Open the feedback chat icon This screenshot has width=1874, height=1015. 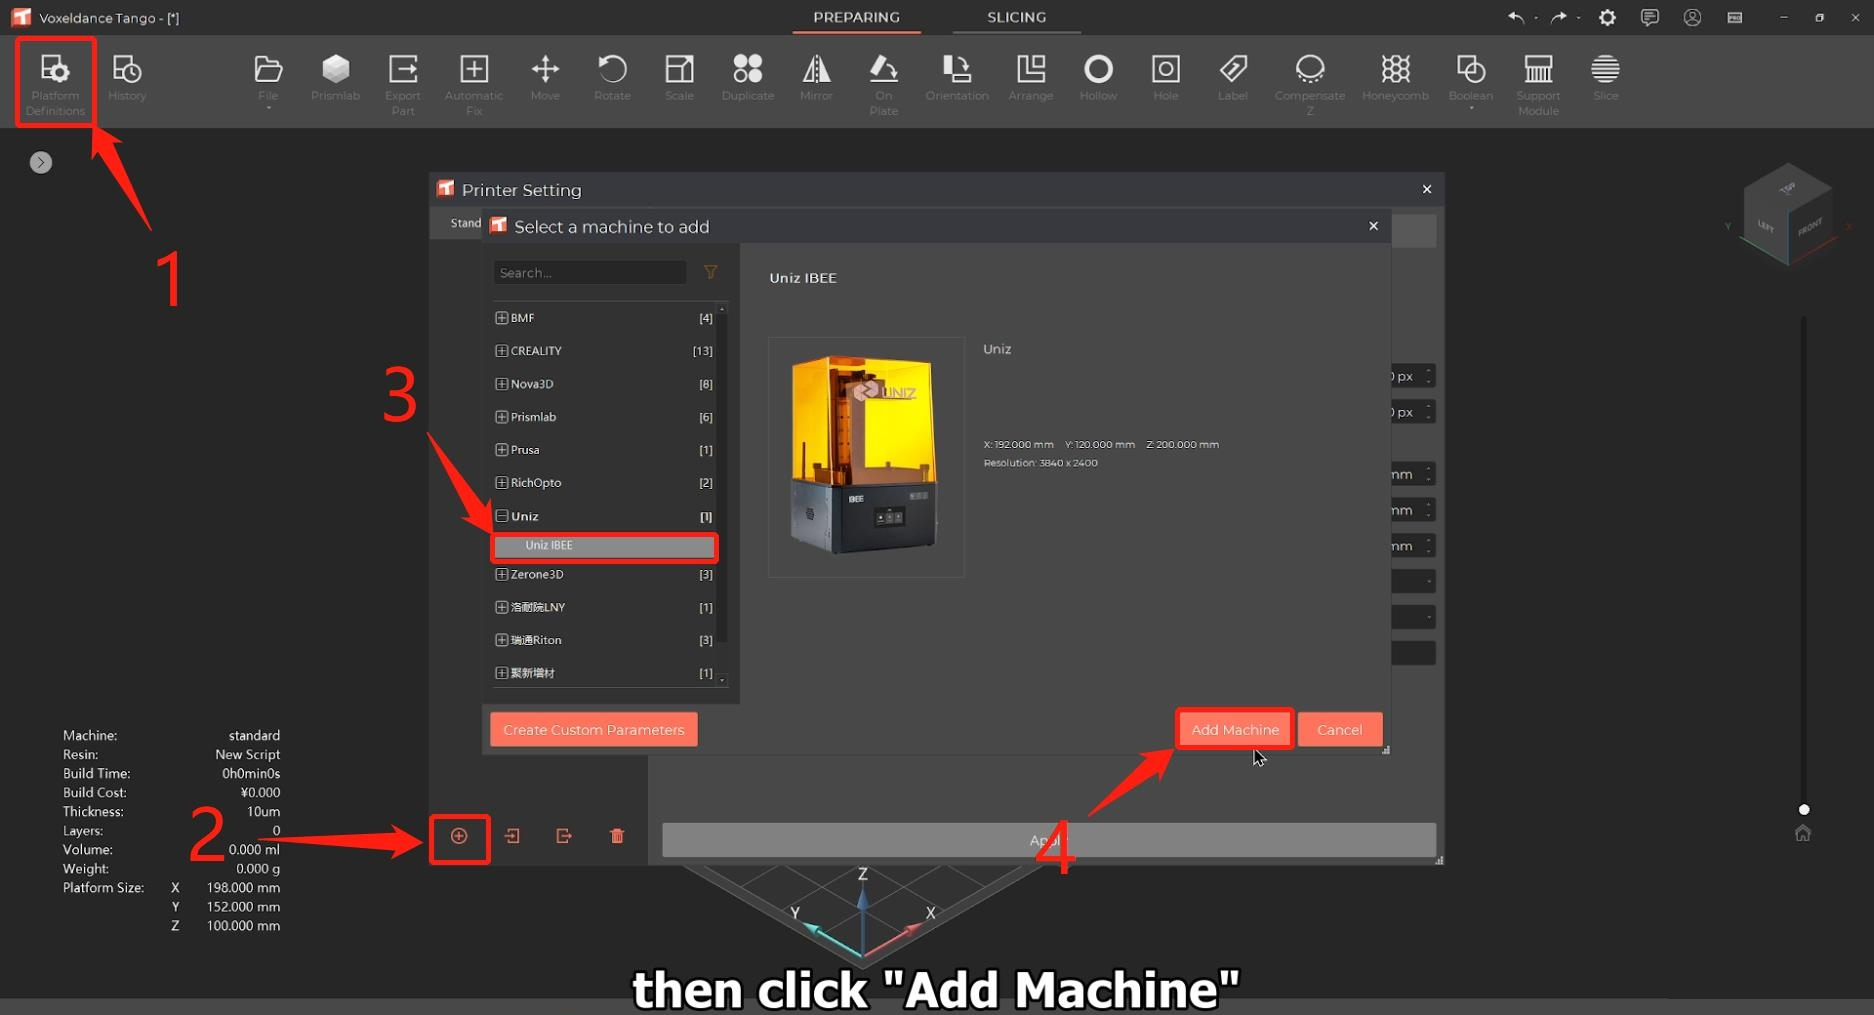[x=1650, y=17]
